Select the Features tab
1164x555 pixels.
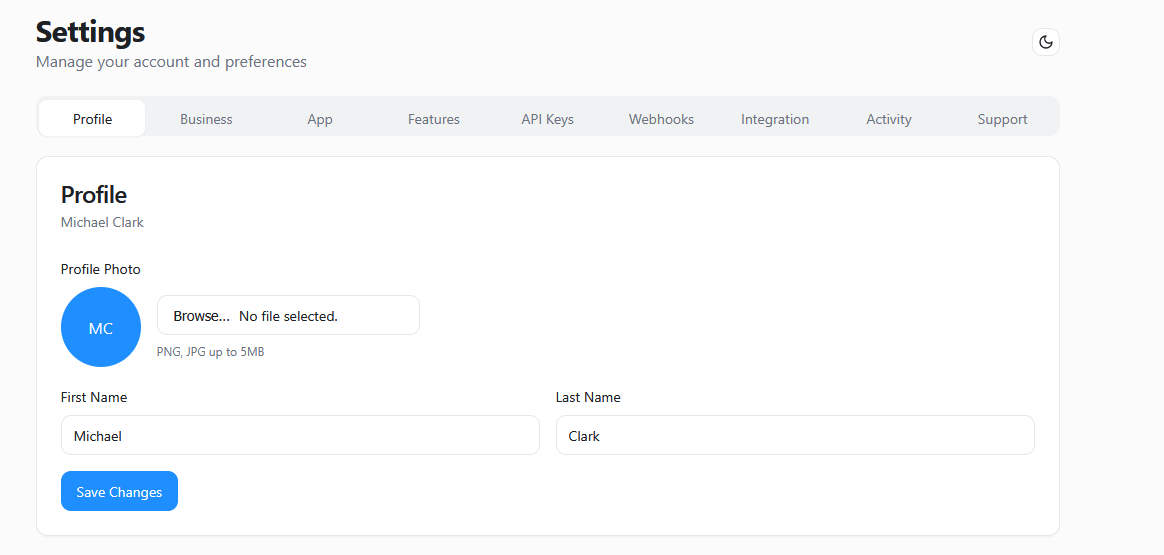pos(434,119)
